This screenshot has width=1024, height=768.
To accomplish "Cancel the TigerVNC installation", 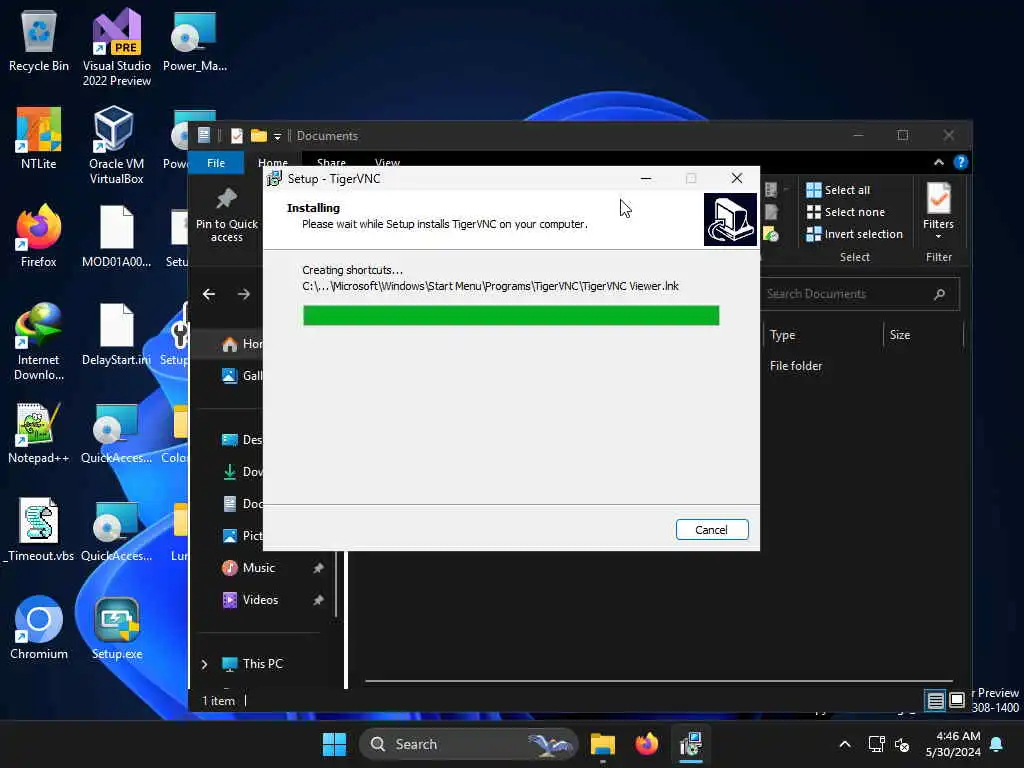I will (x=712, y=530).
